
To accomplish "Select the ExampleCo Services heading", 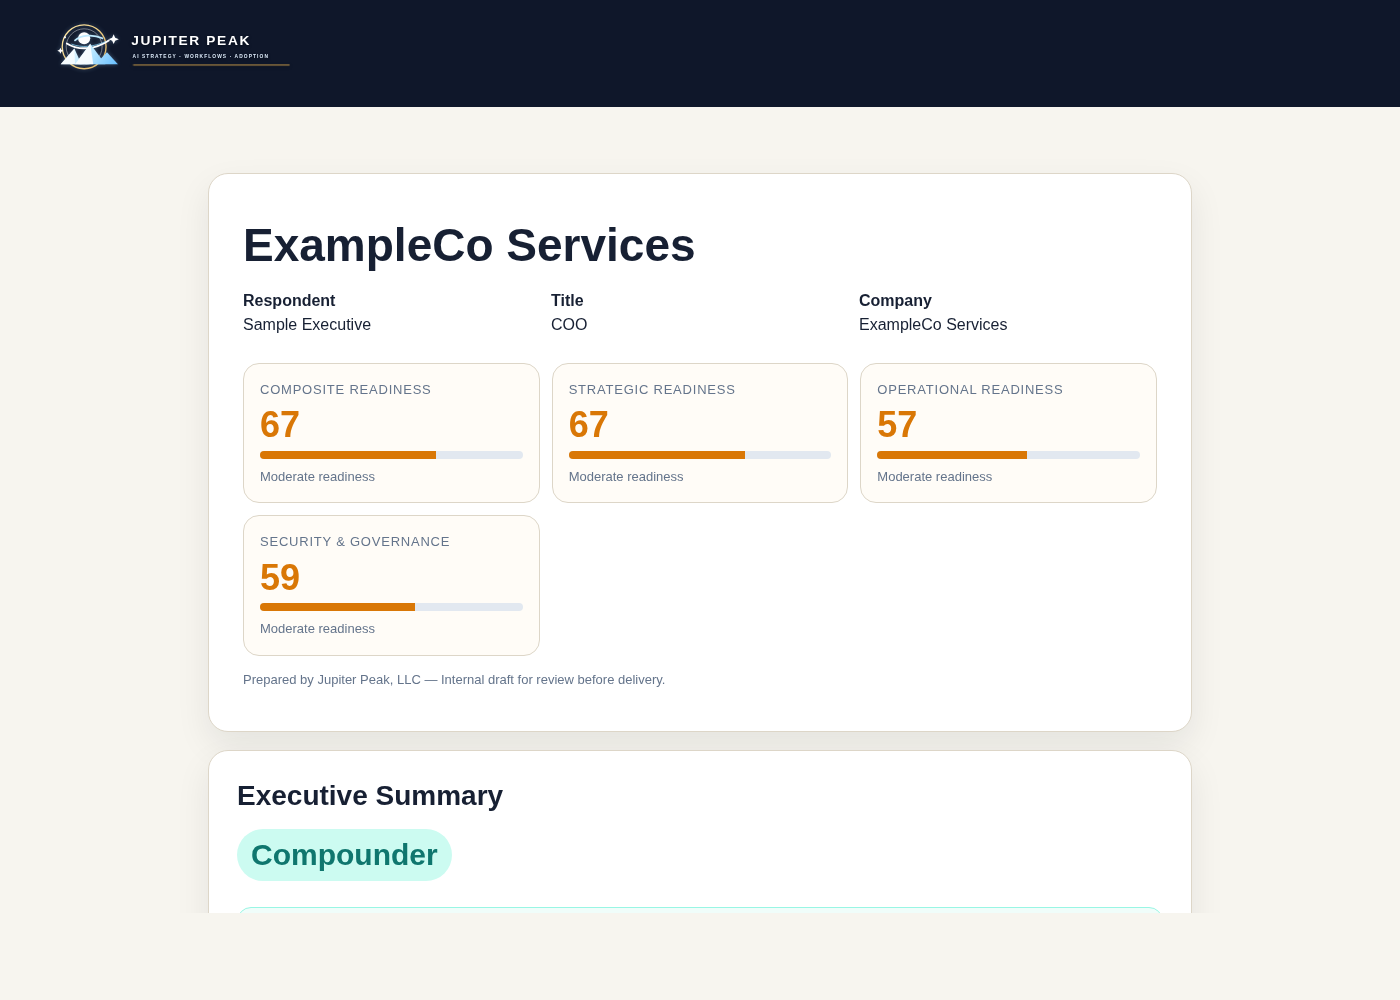I will [469, 245].
